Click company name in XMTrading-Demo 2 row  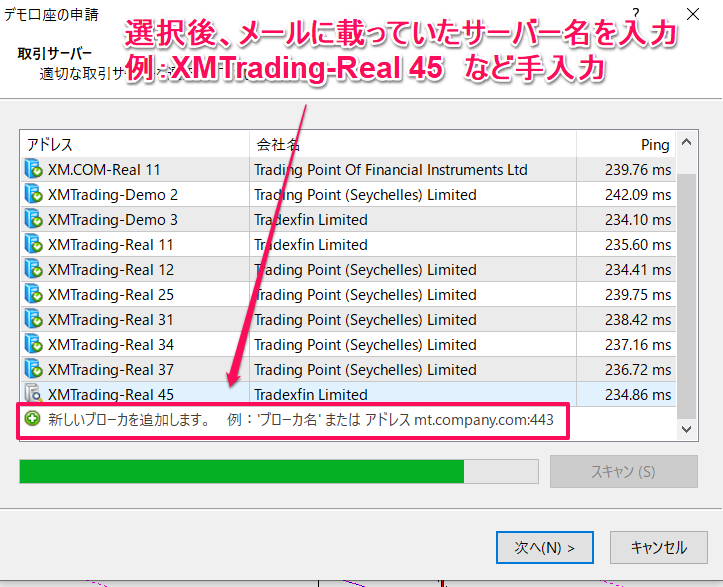[365, 195]
